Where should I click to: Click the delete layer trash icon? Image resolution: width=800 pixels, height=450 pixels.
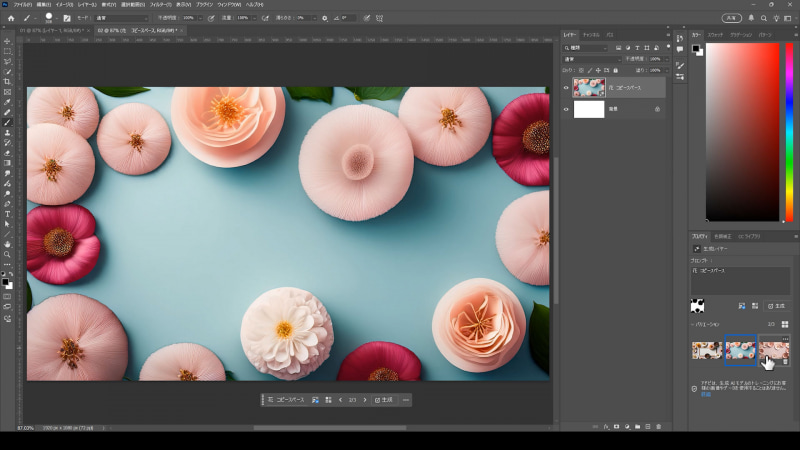point(658,426)
